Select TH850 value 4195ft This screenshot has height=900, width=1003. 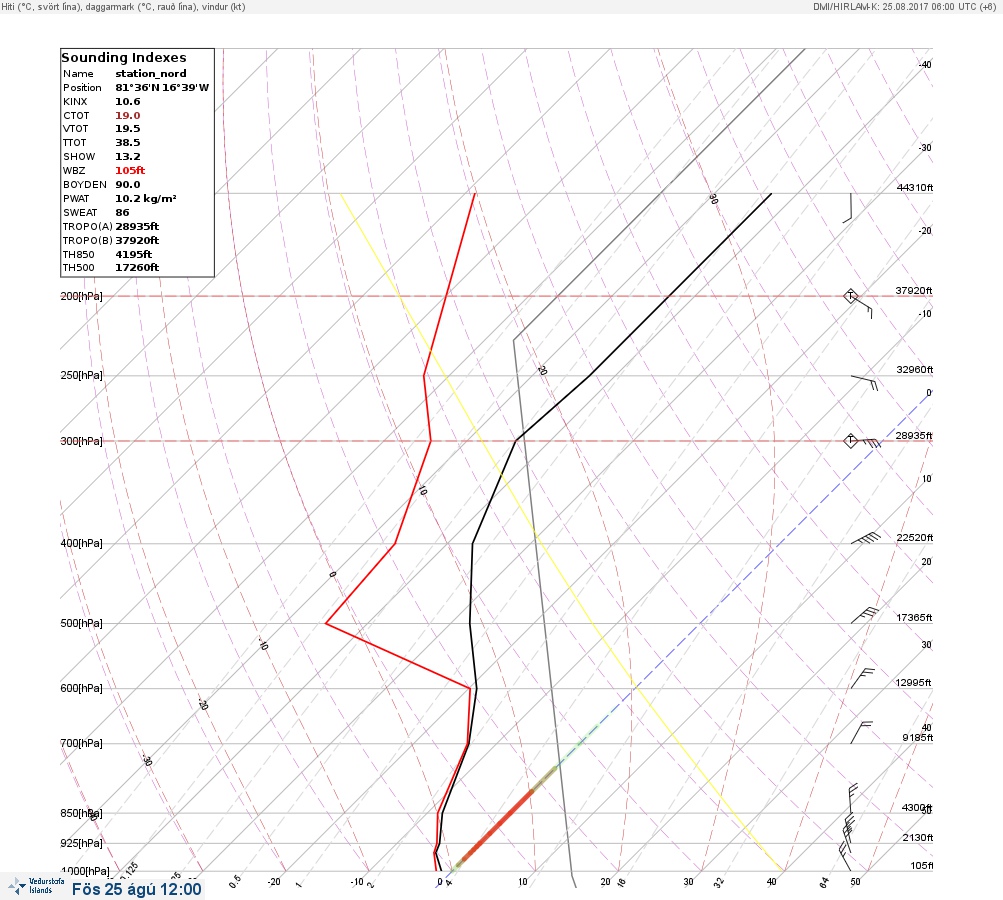click(134, 255)
